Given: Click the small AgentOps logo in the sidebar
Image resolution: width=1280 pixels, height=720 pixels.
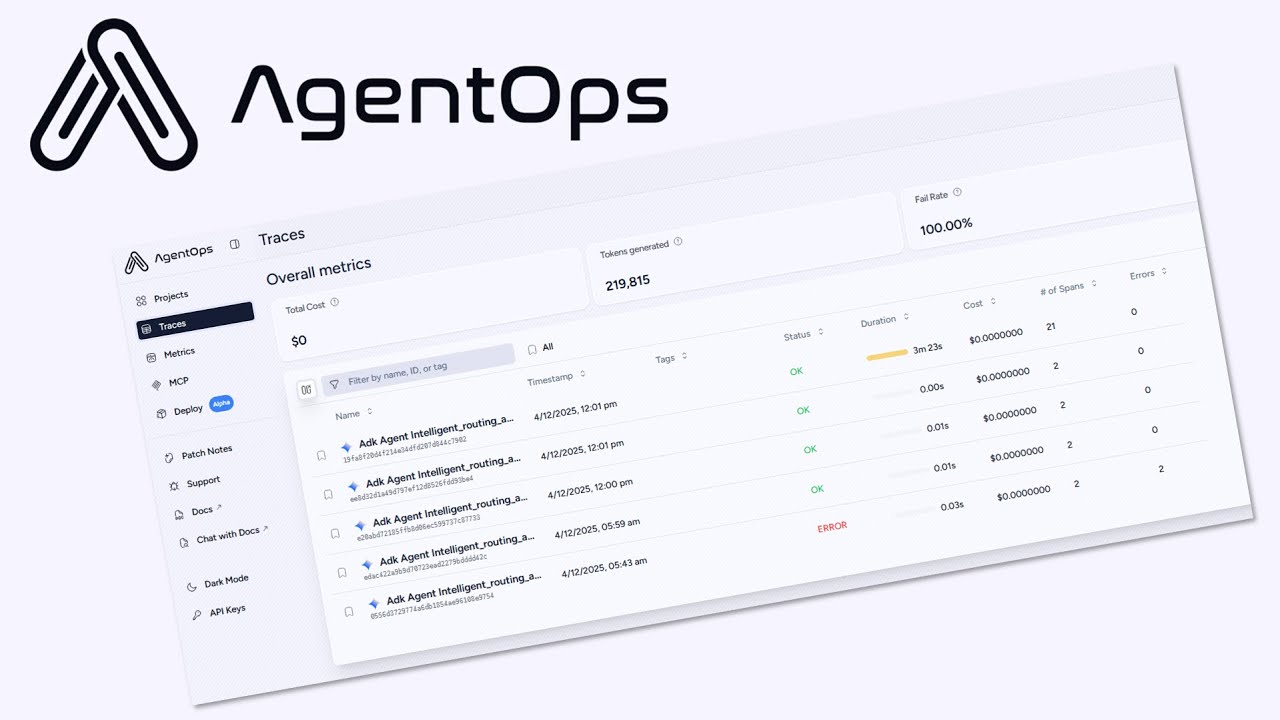Looking at the screenshot, I should 136,262.
